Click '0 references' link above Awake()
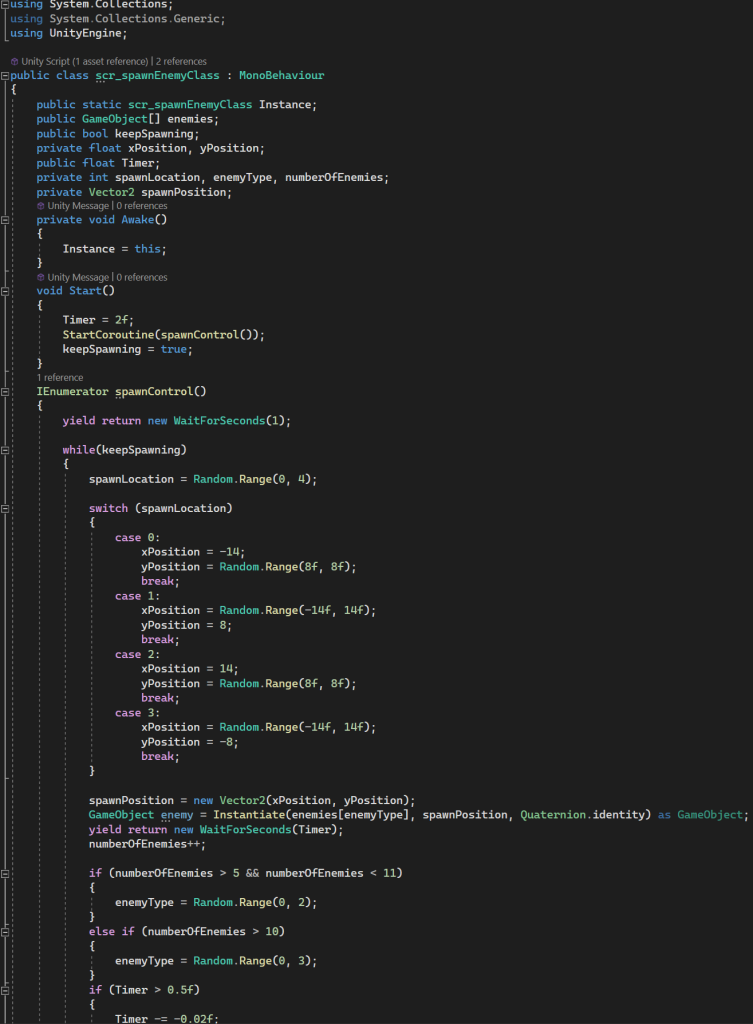Viewport: 753px width, 1024px height. pyautogui.click(x=141, y=206)
